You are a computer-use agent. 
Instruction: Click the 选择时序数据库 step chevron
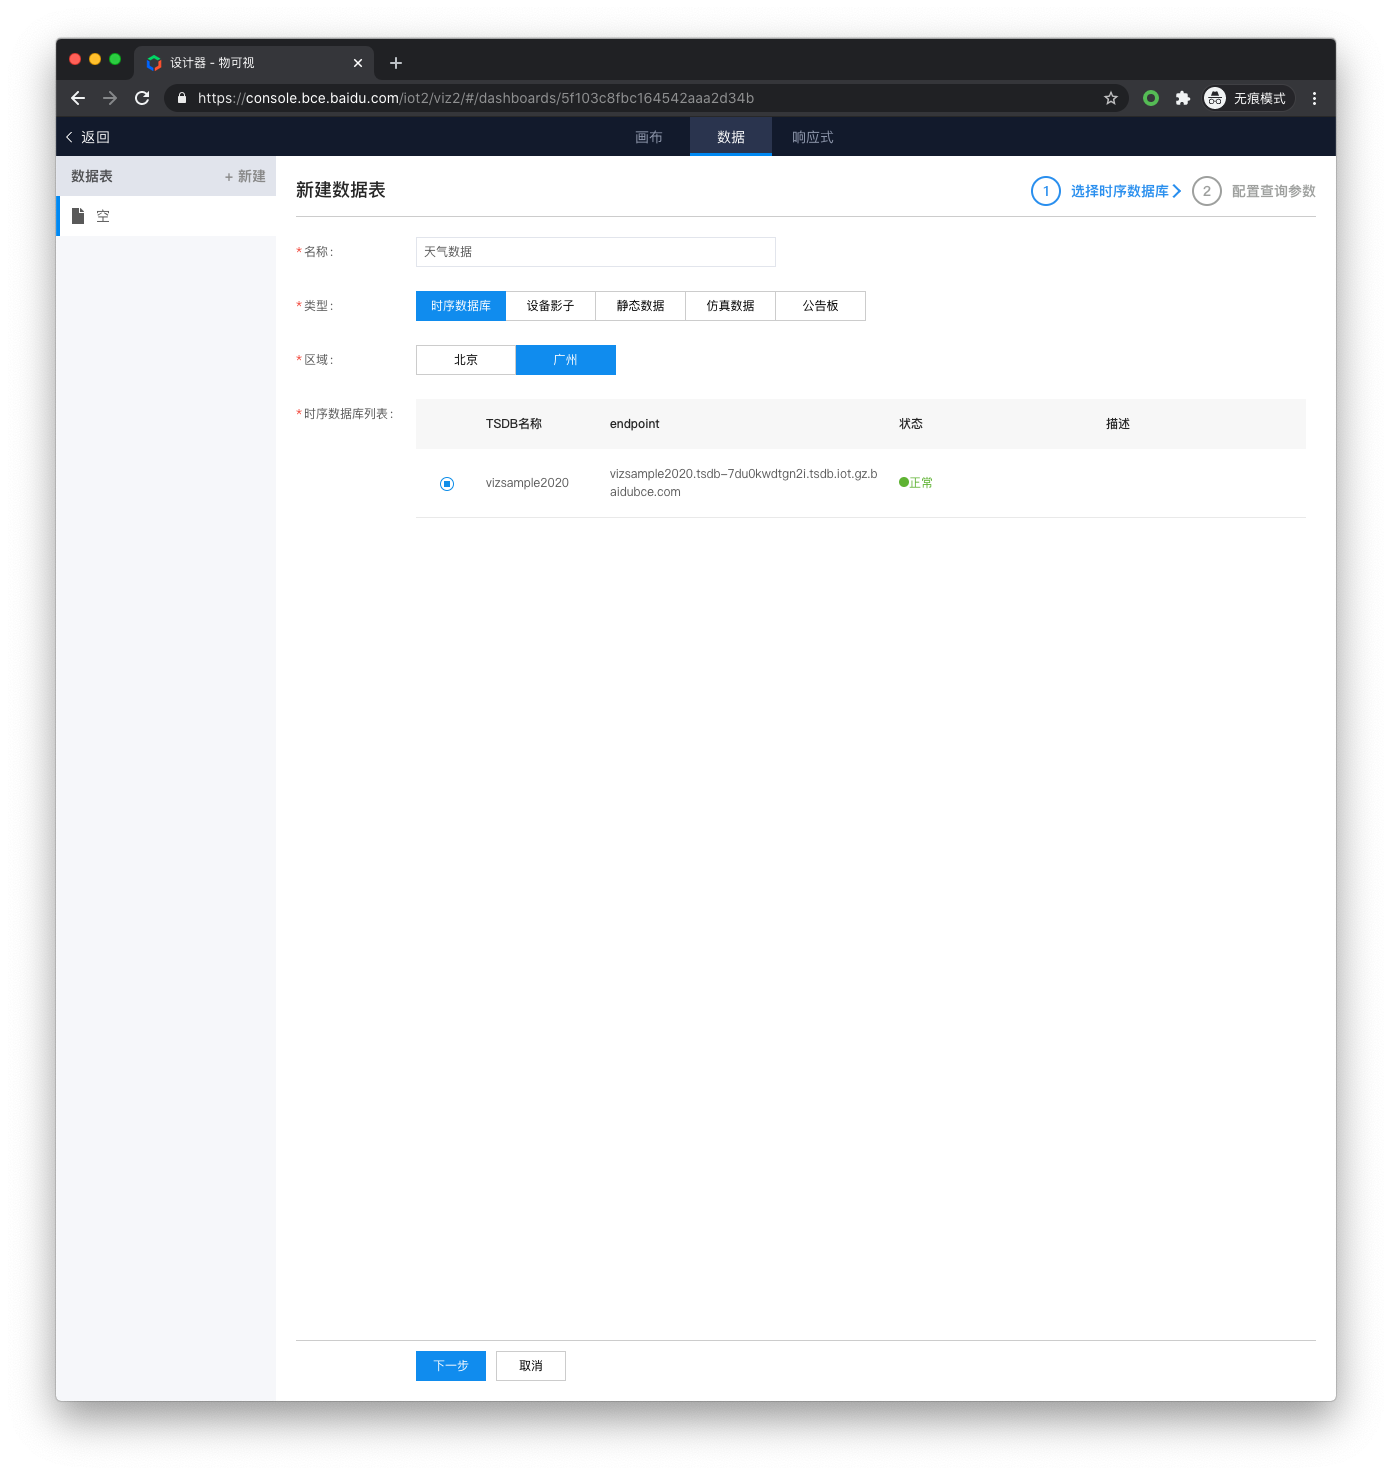(x=1177, y=191)
